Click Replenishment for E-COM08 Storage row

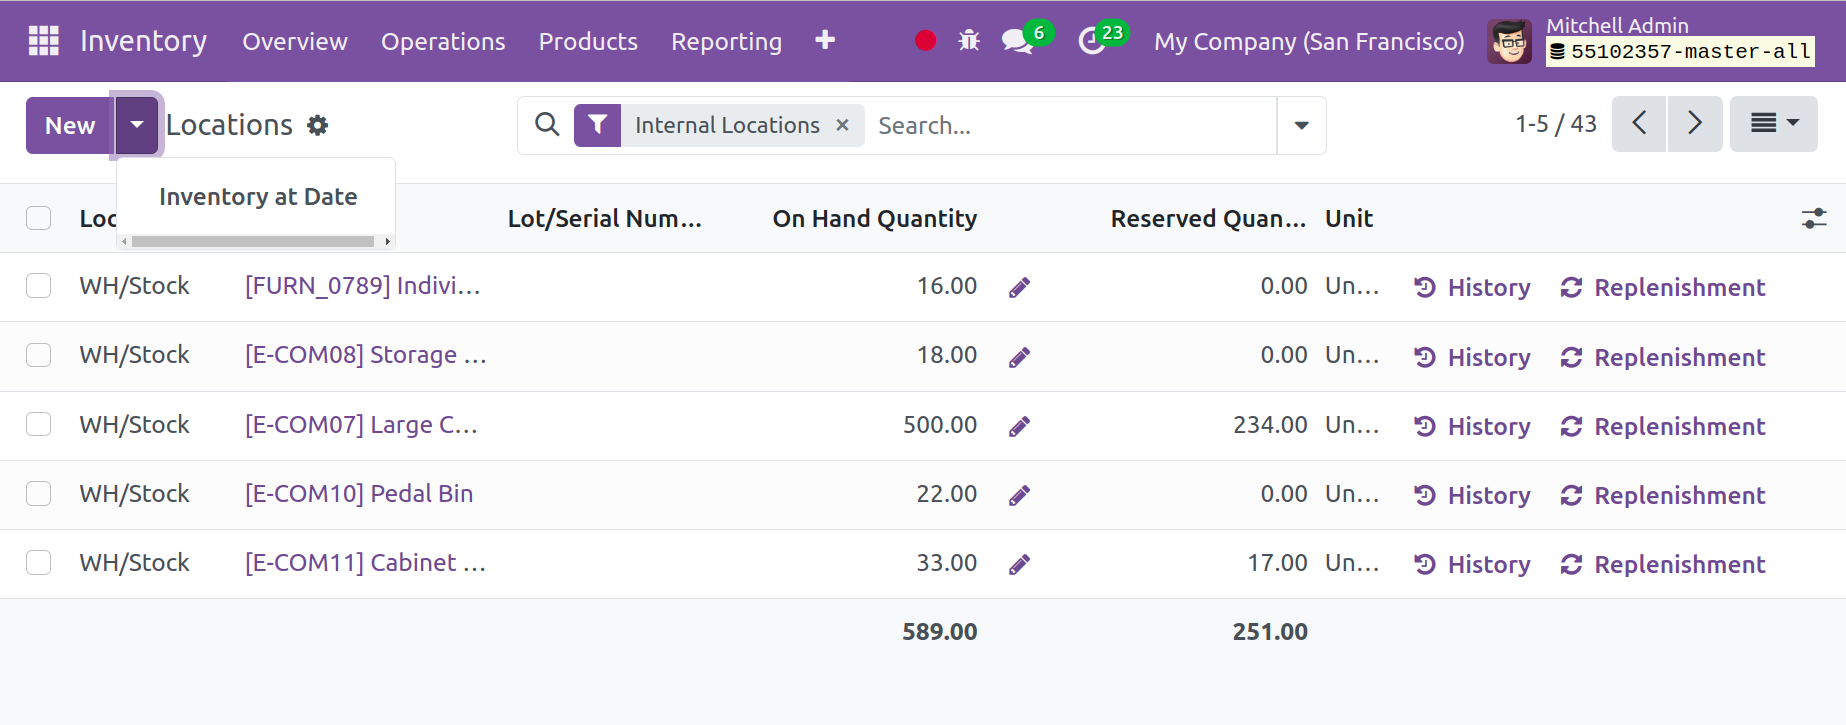click(x=1663, y=358)
